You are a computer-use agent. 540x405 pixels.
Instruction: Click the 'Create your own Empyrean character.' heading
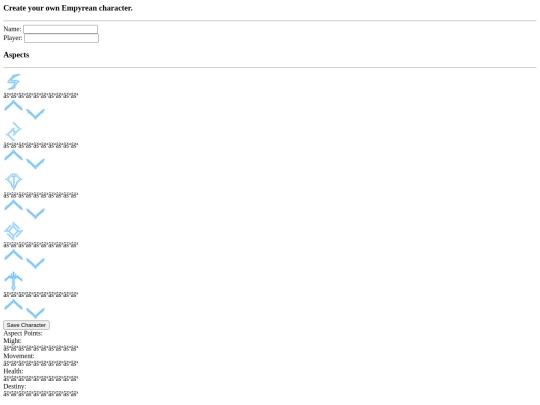tap(68, 8)
